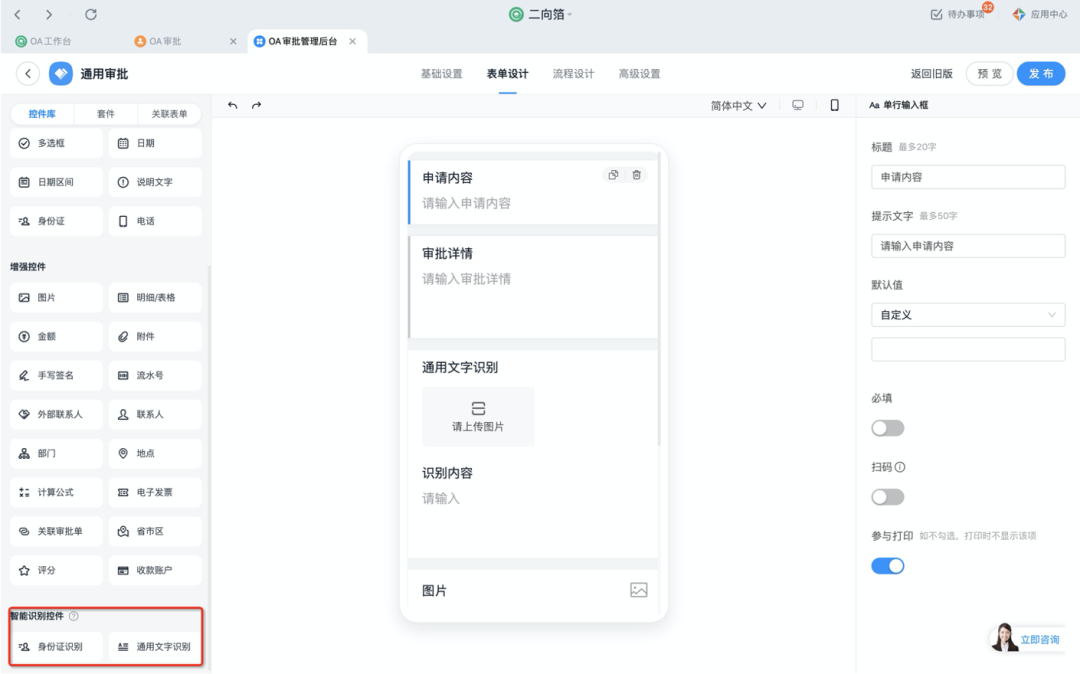1080x674 pixels.
Task: Open the 简体中文 language dropdown
Action: click(x=738, y=105)
